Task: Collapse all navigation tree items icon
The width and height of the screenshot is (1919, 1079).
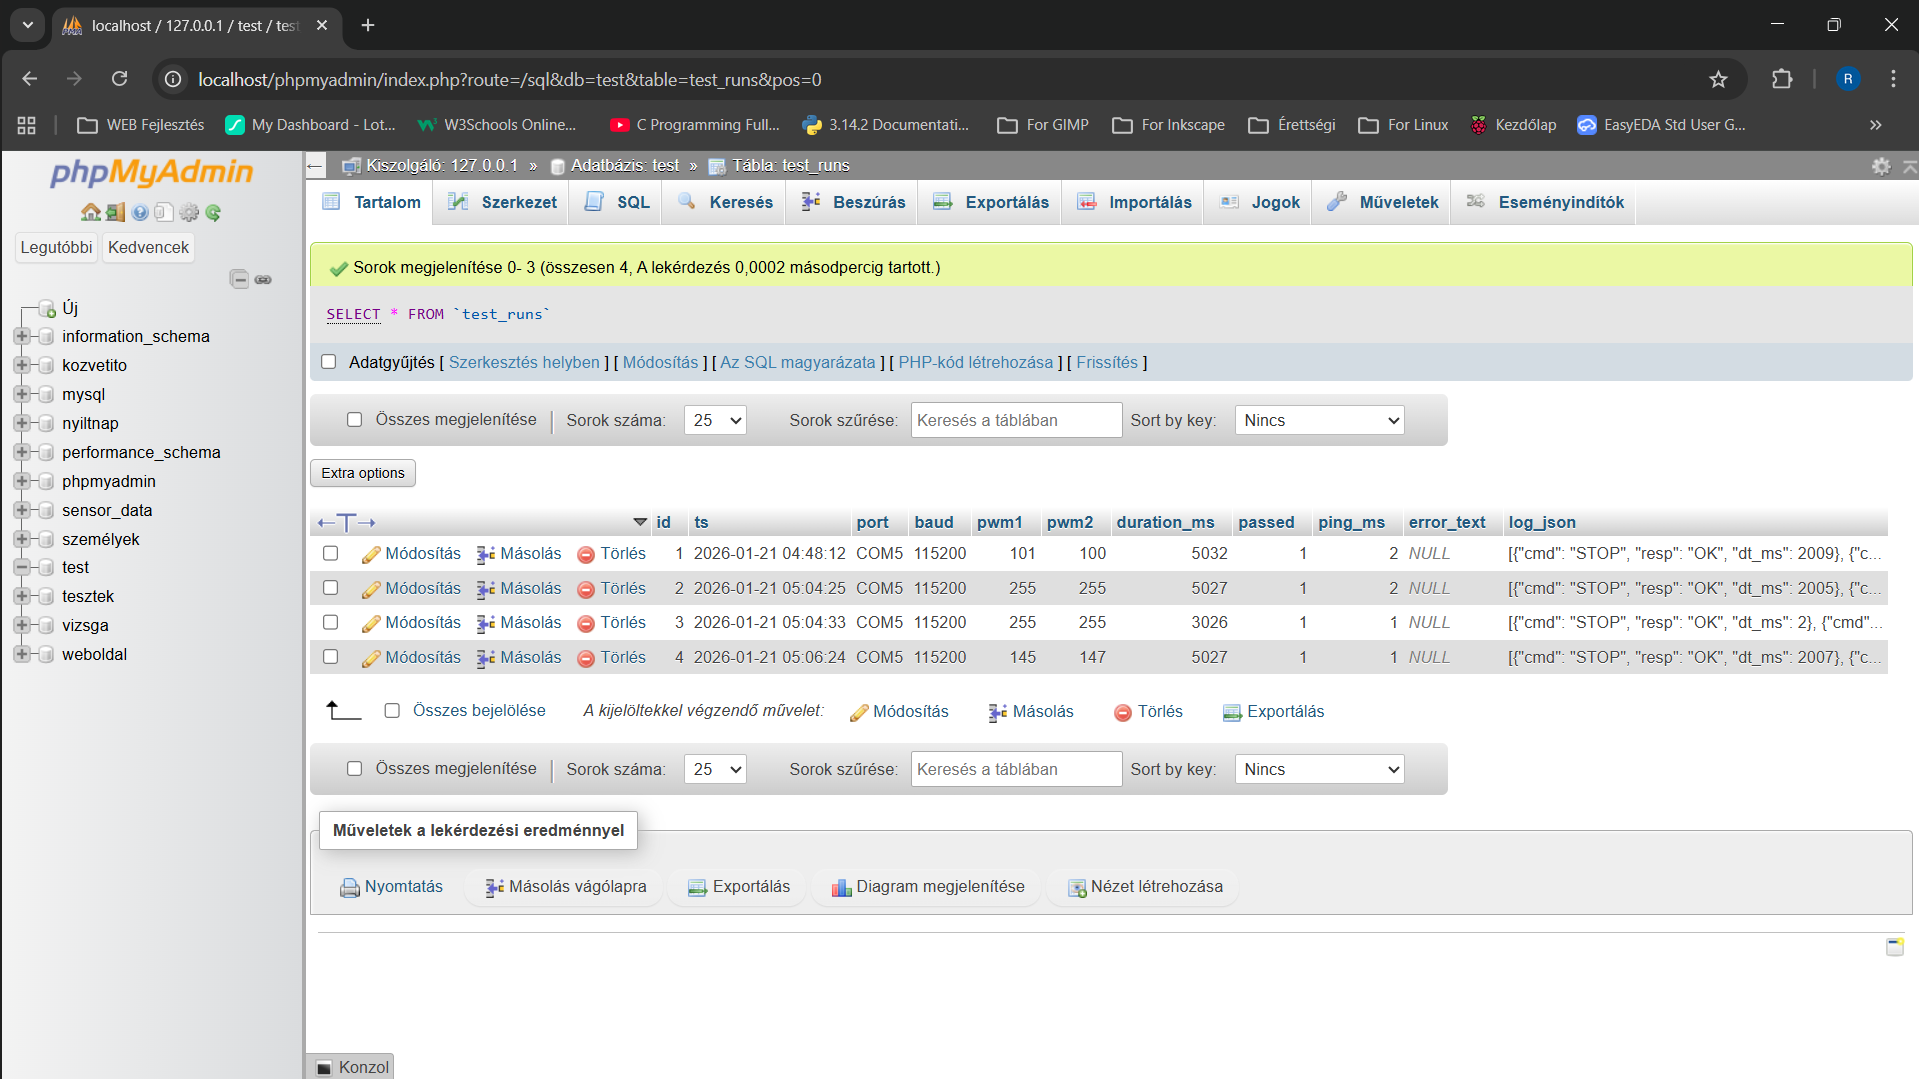Action: coord(239,279)
